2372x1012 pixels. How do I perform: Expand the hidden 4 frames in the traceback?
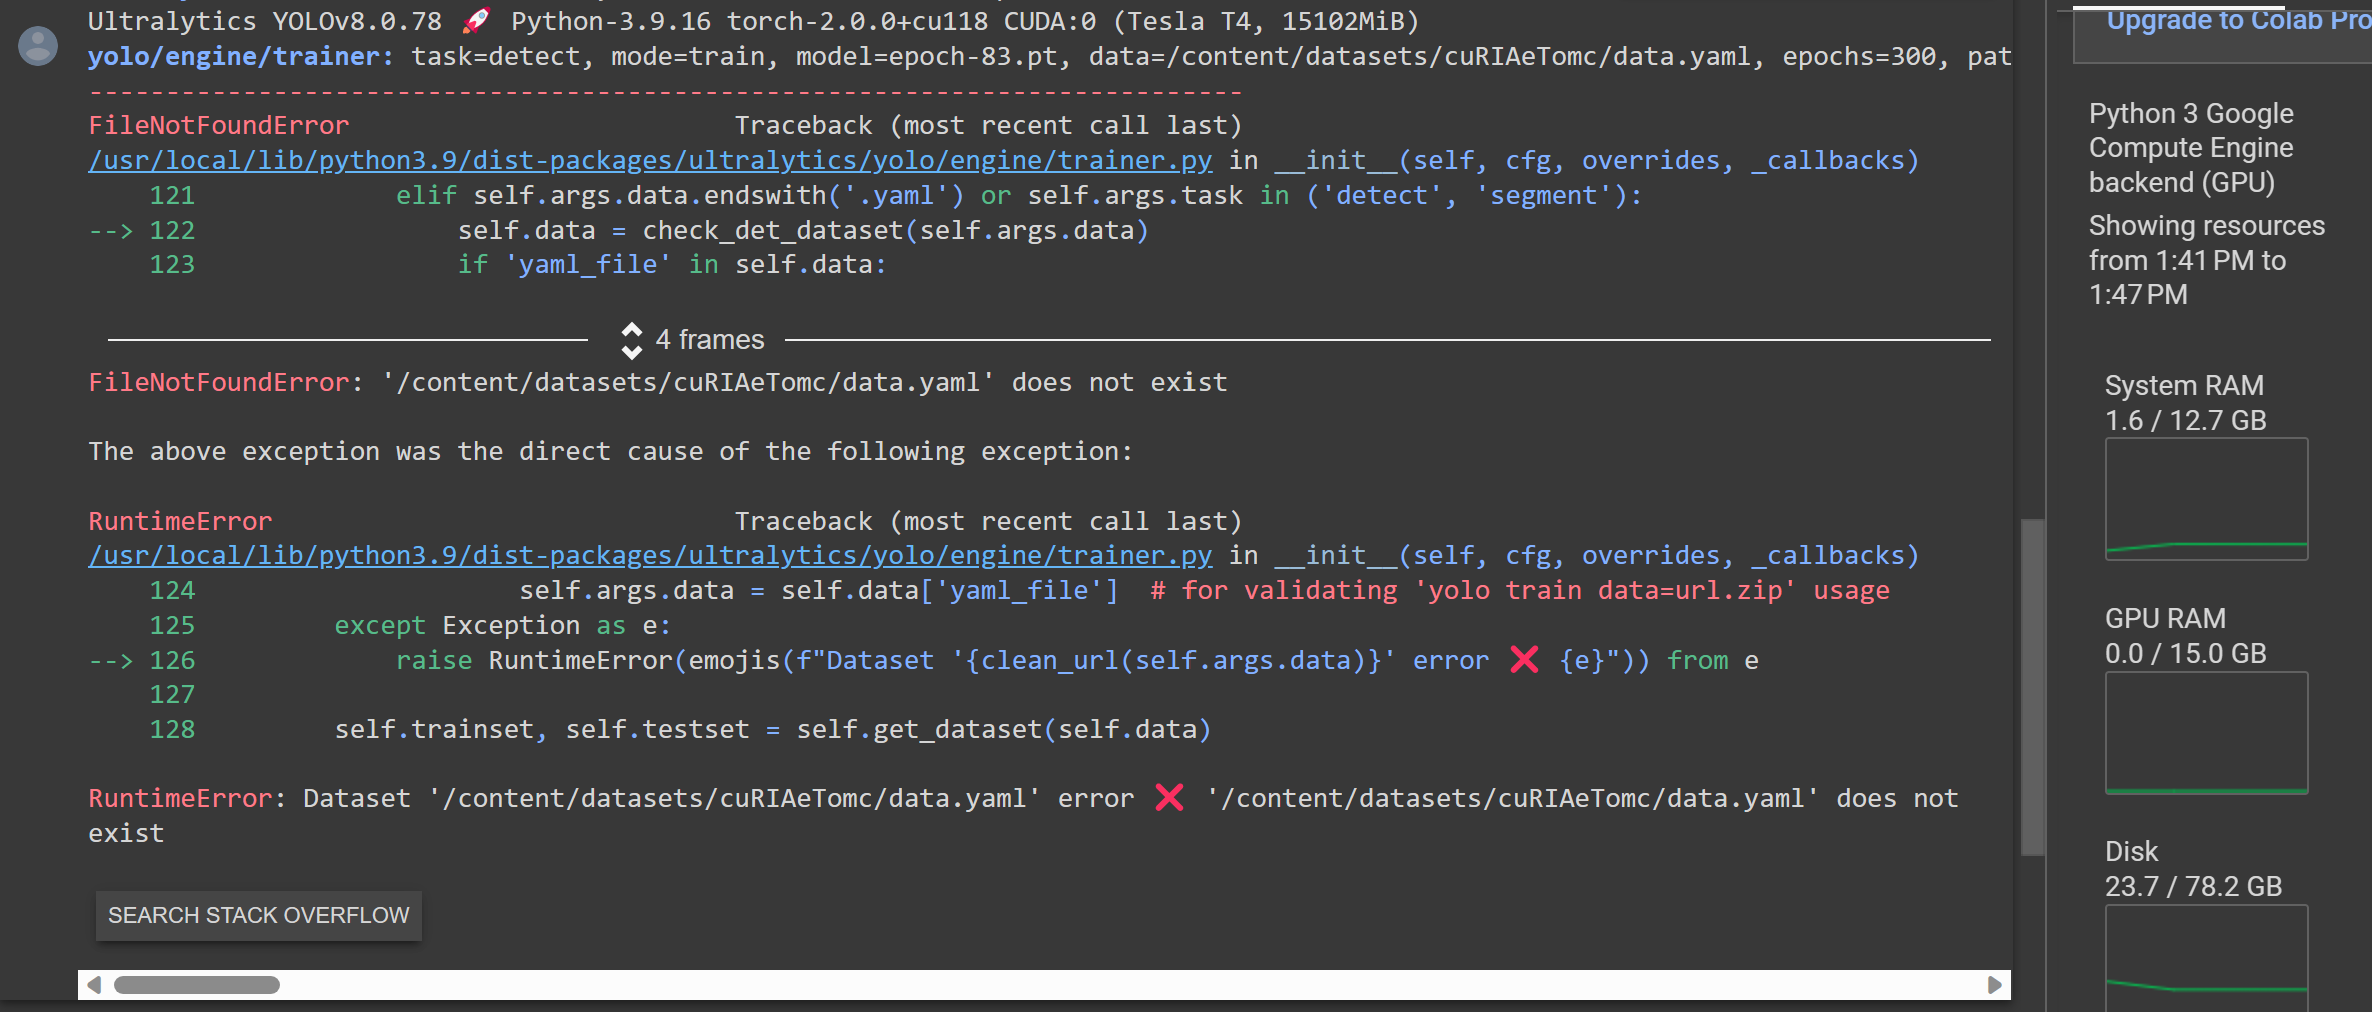point(709,340)
